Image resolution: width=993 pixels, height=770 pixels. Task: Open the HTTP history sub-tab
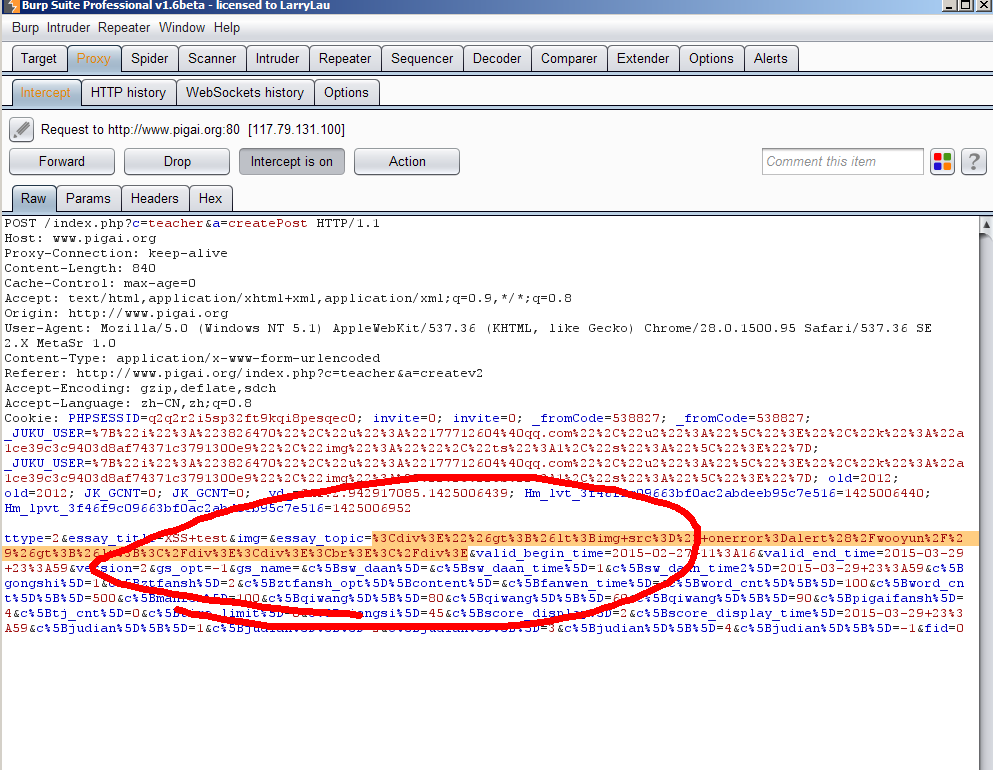tap(129, 92)
